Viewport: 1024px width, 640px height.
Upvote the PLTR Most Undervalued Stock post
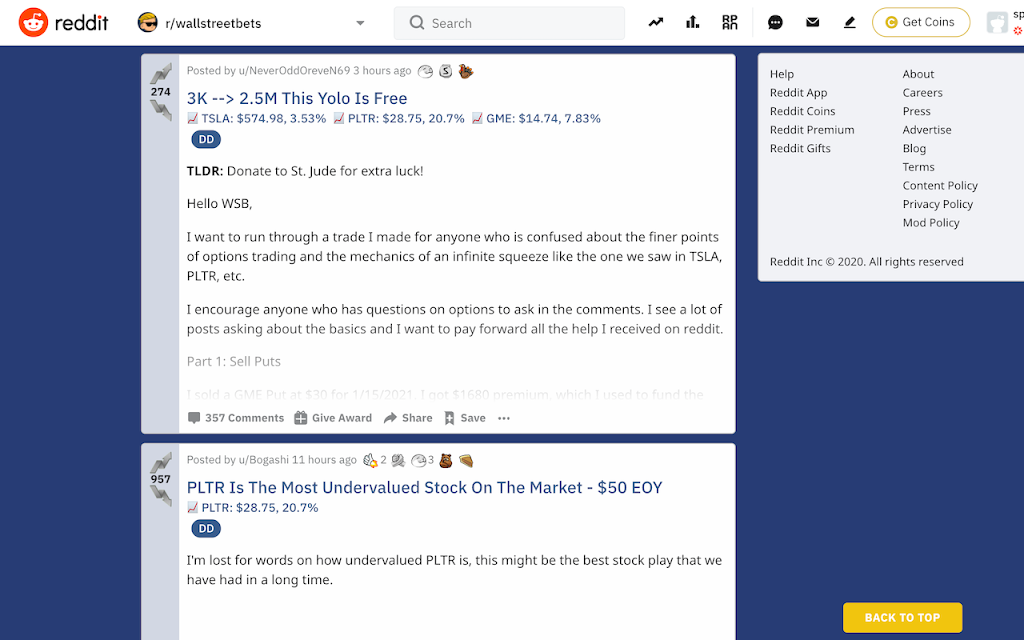[161, 462]
